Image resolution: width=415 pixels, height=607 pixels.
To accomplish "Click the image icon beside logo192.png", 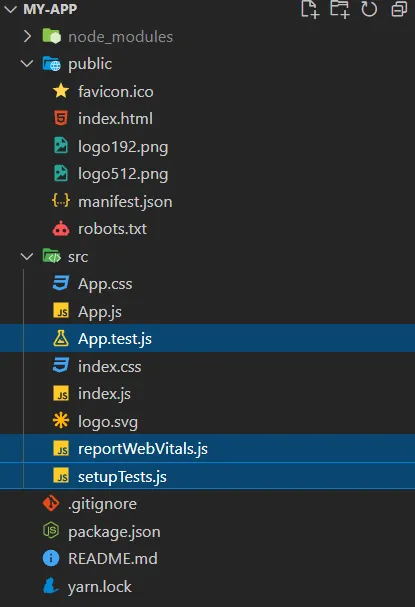I will coord(61,146).
